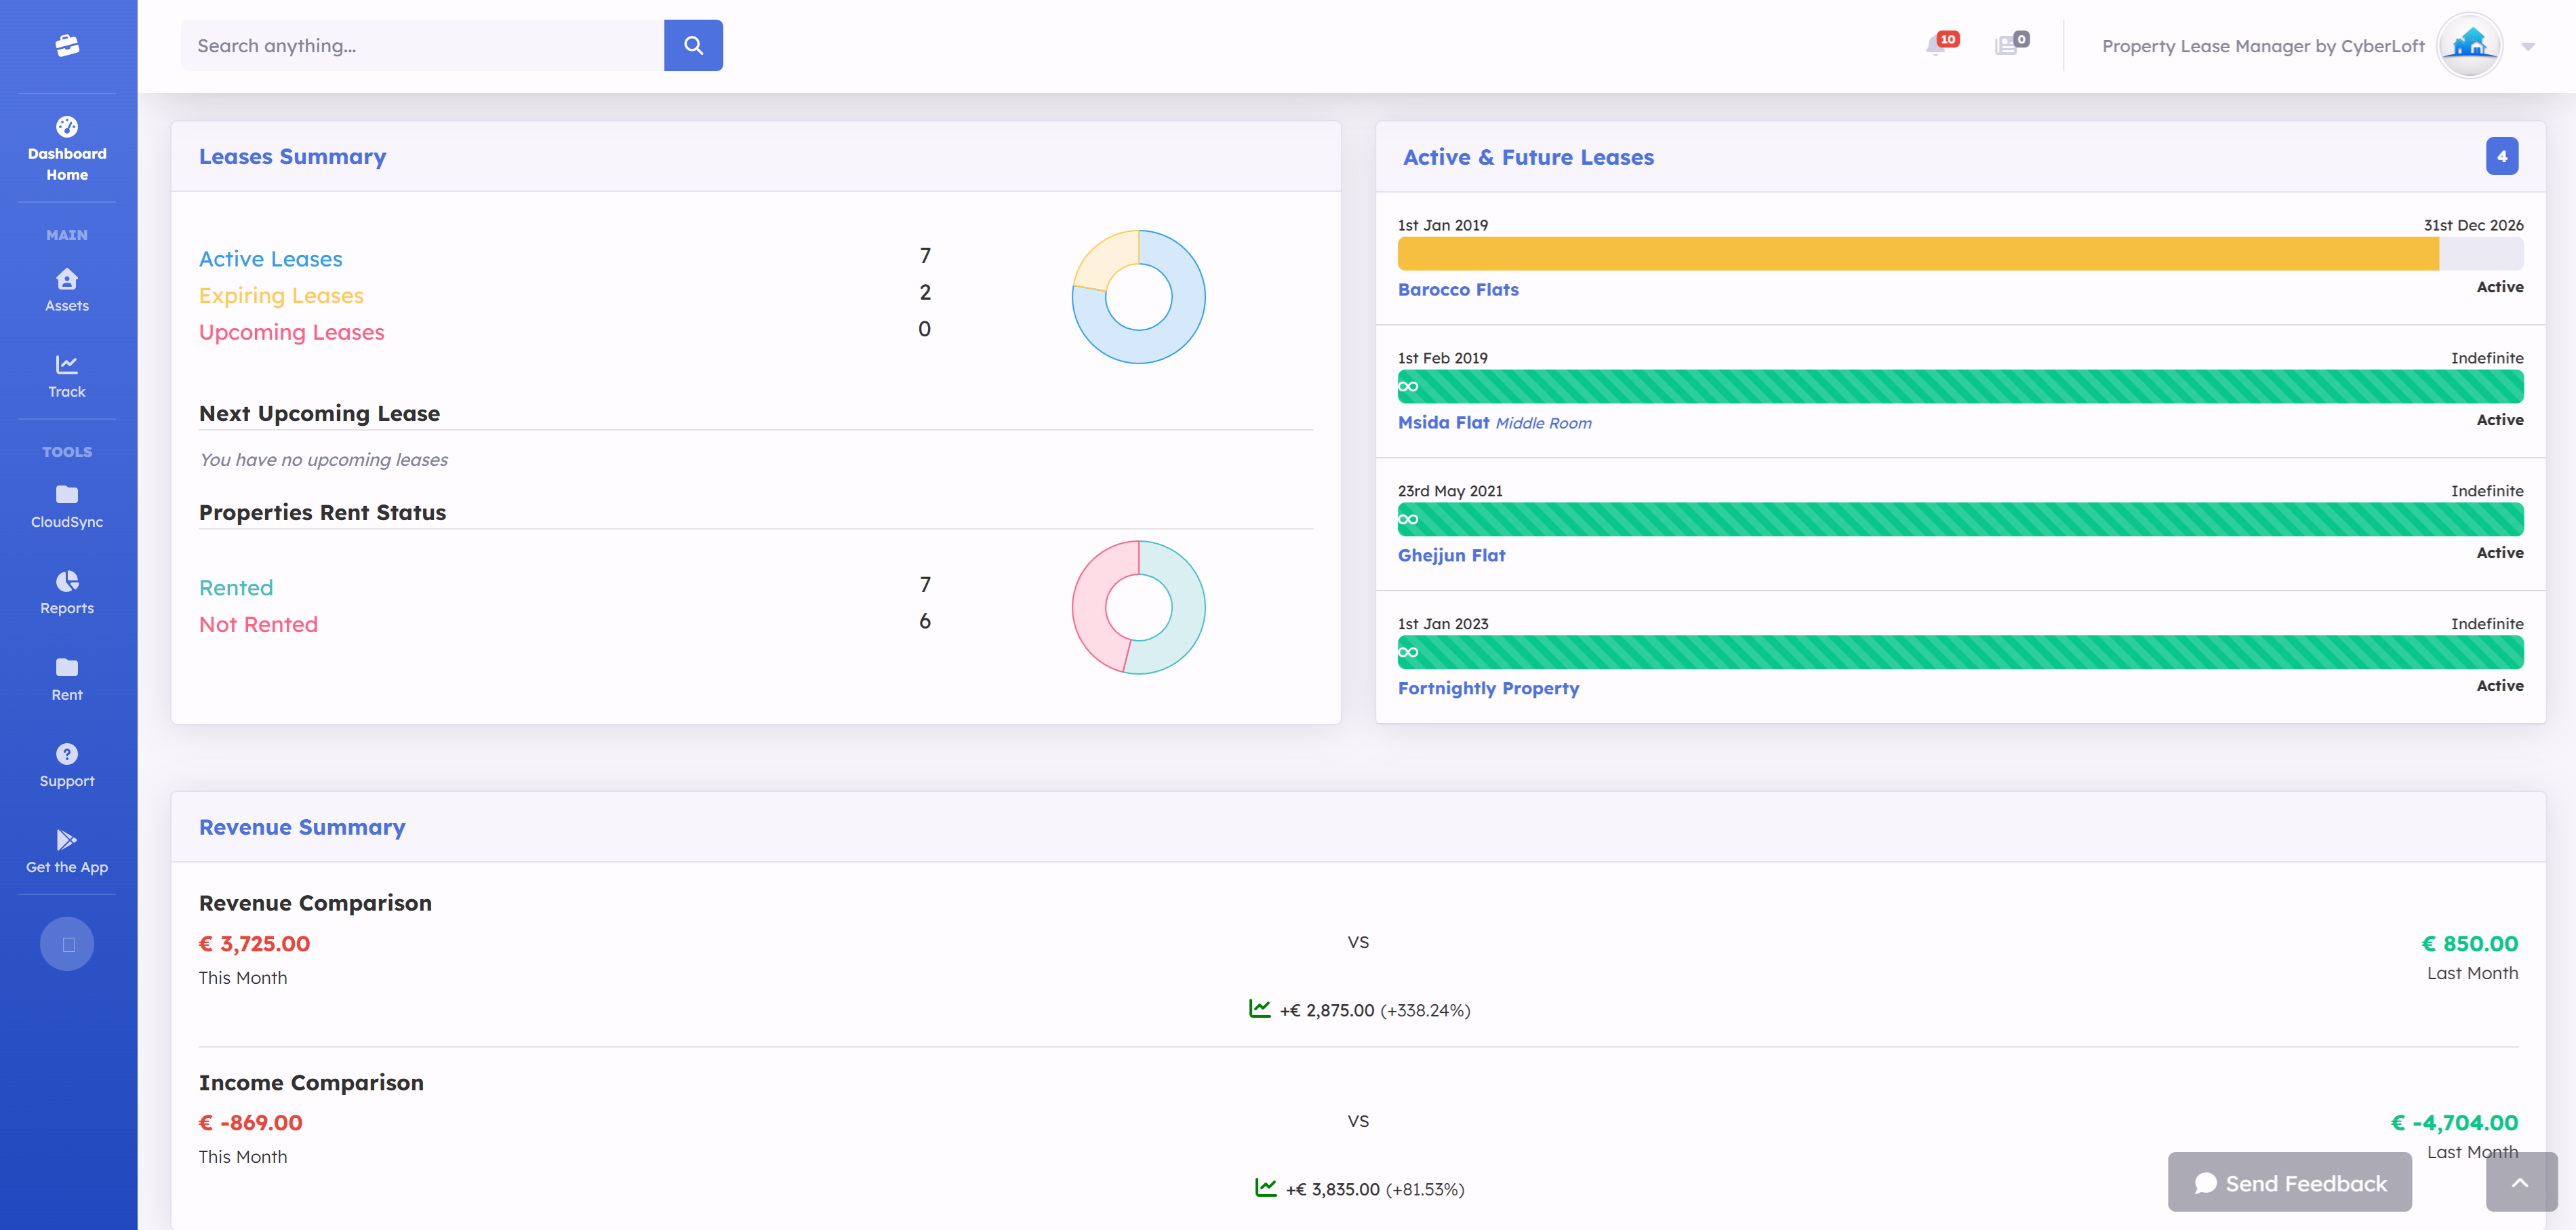Viewport: 2576px width, 1230px height.
Task: Open the Expiring Leases link
Action: 281,296
